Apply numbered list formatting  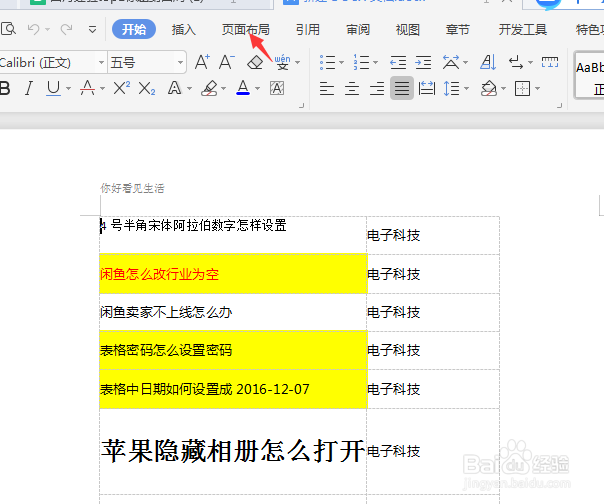pyautogui.click(x=361, y=62)
